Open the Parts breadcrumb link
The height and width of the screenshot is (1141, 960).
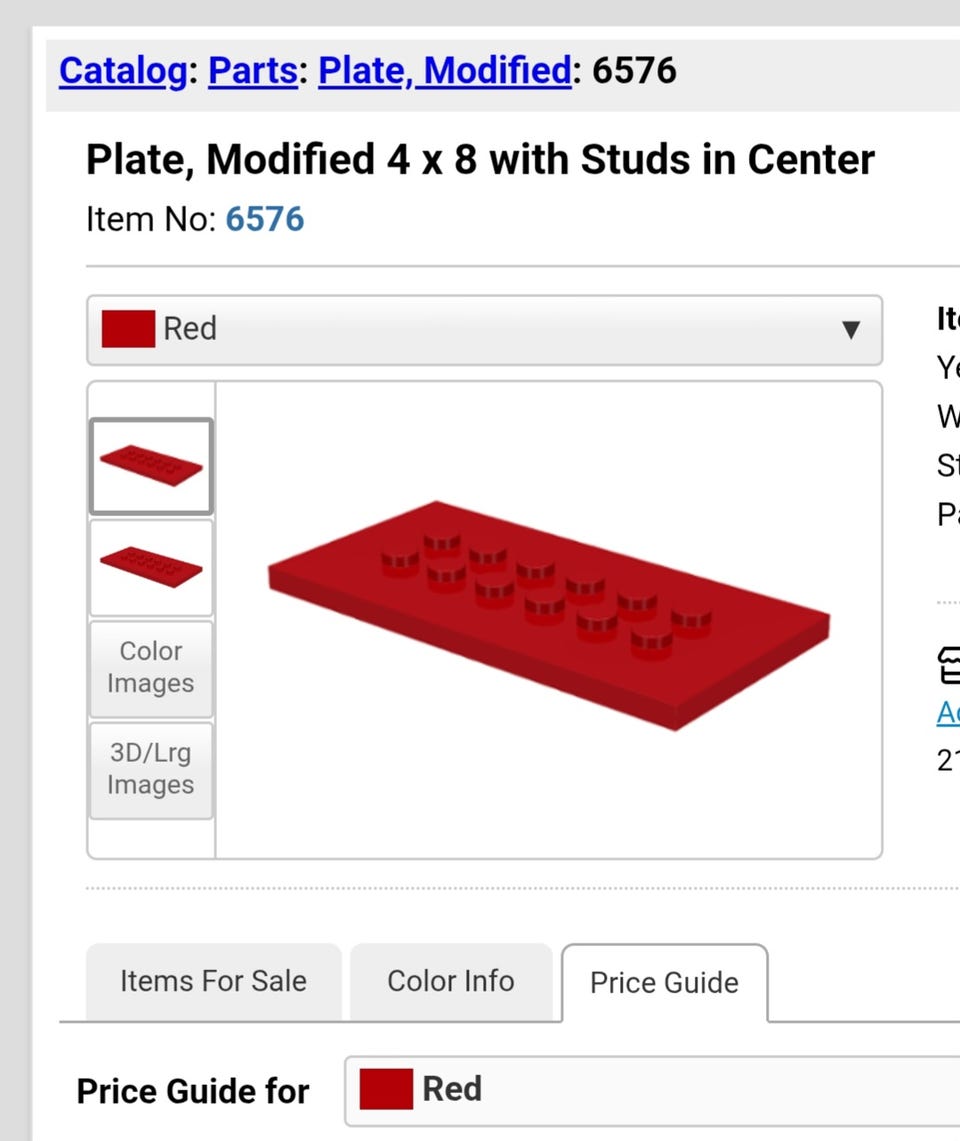coord(253,71)
